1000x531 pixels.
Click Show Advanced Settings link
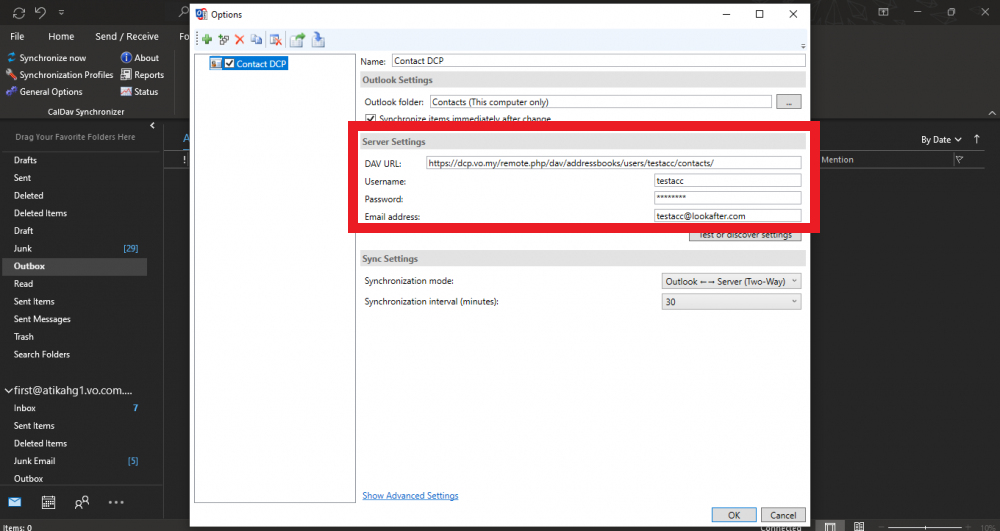pyautogui.click(x=410, y=496)
